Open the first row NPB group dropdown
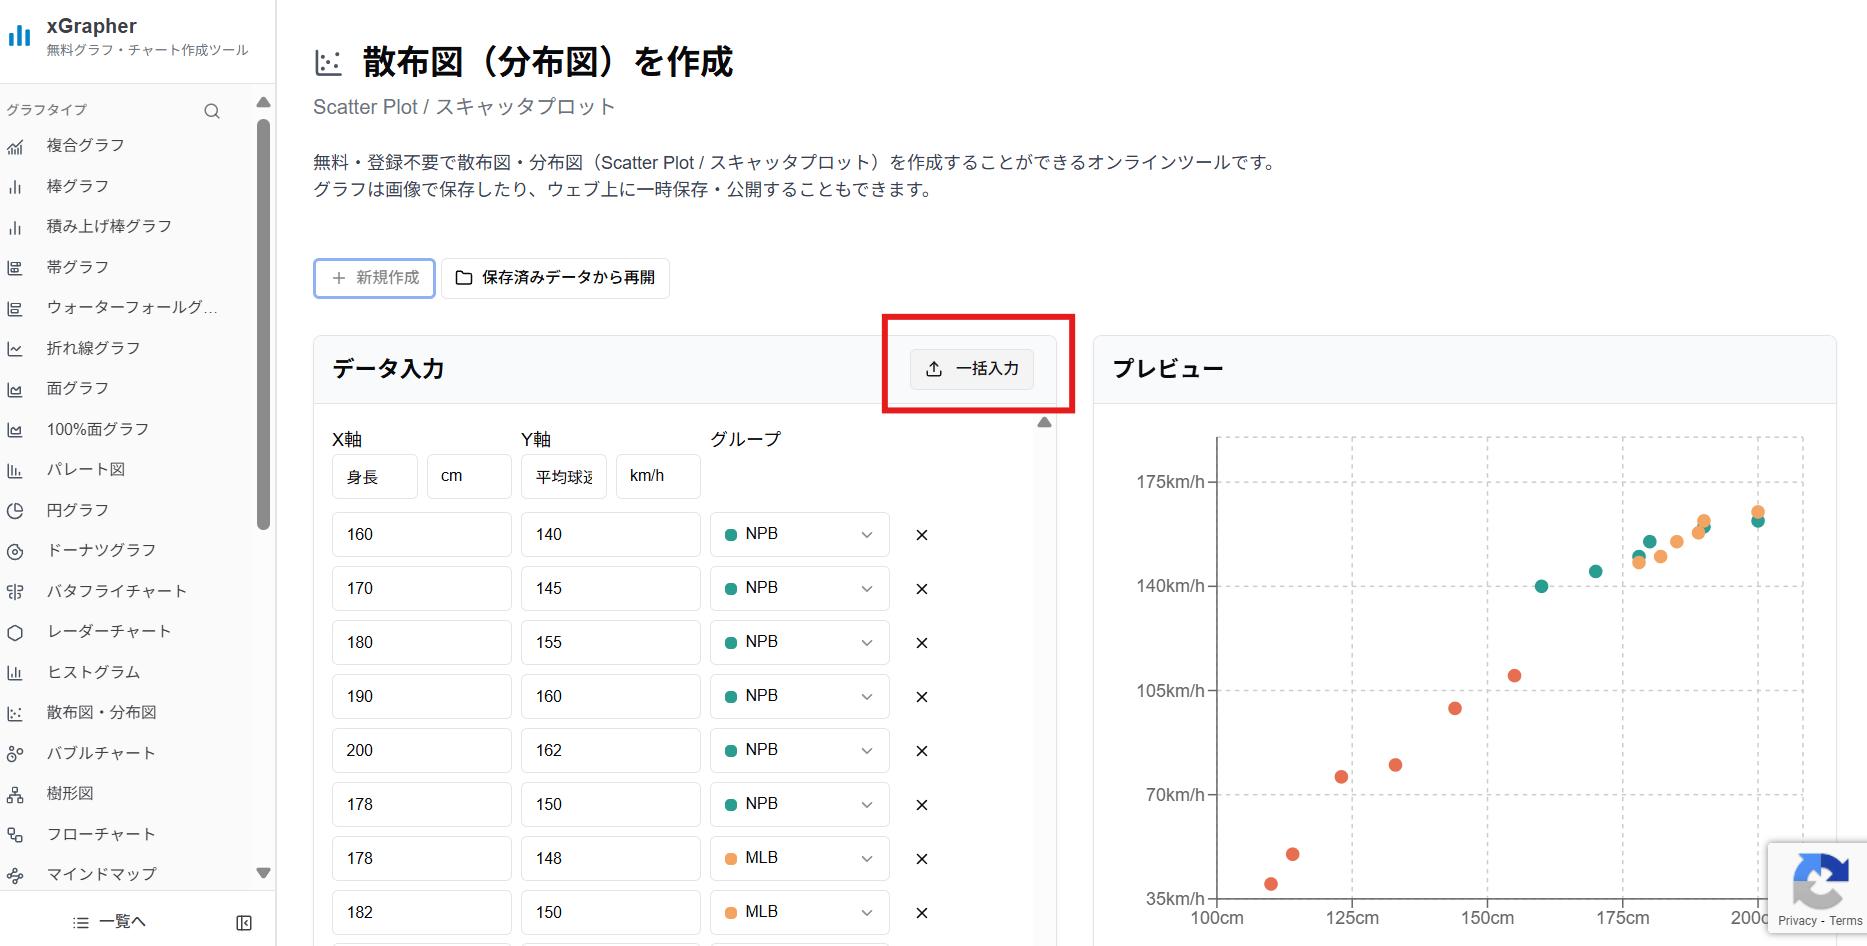 tap(798, 534)
